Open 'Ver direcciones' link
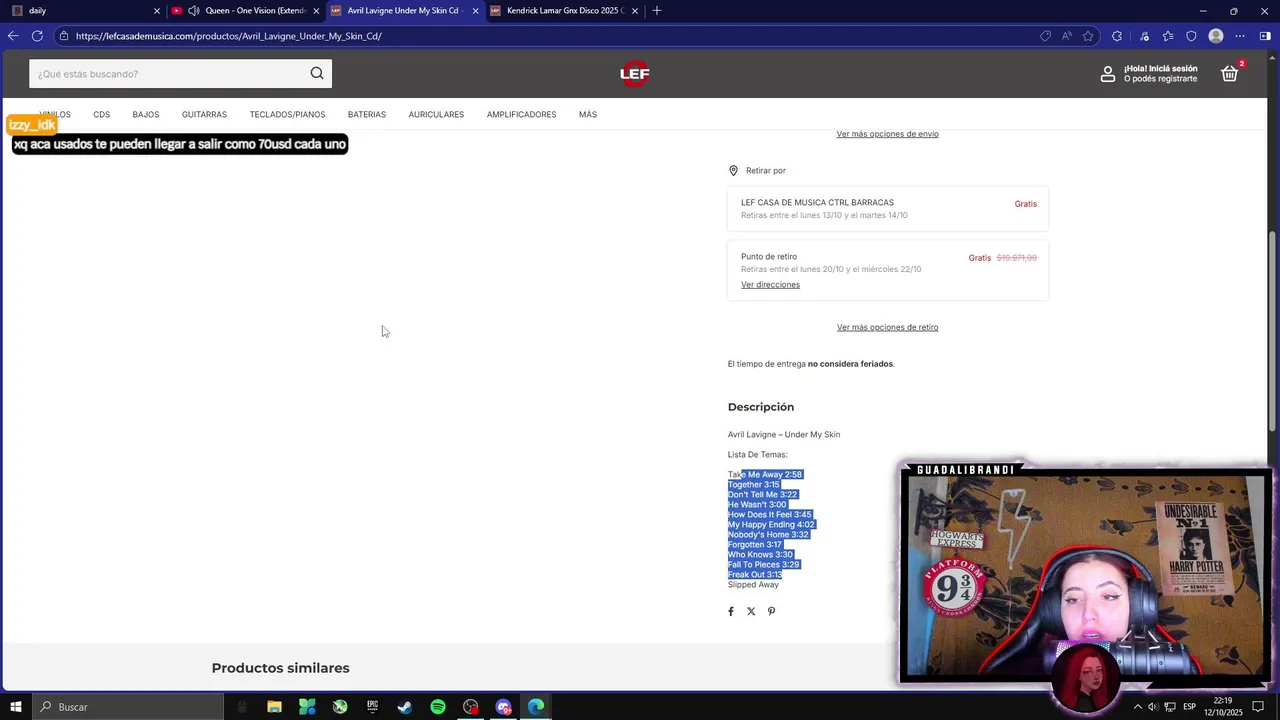Image resolution: width=1280 pixels, height=720 pixels. (770, 285)
